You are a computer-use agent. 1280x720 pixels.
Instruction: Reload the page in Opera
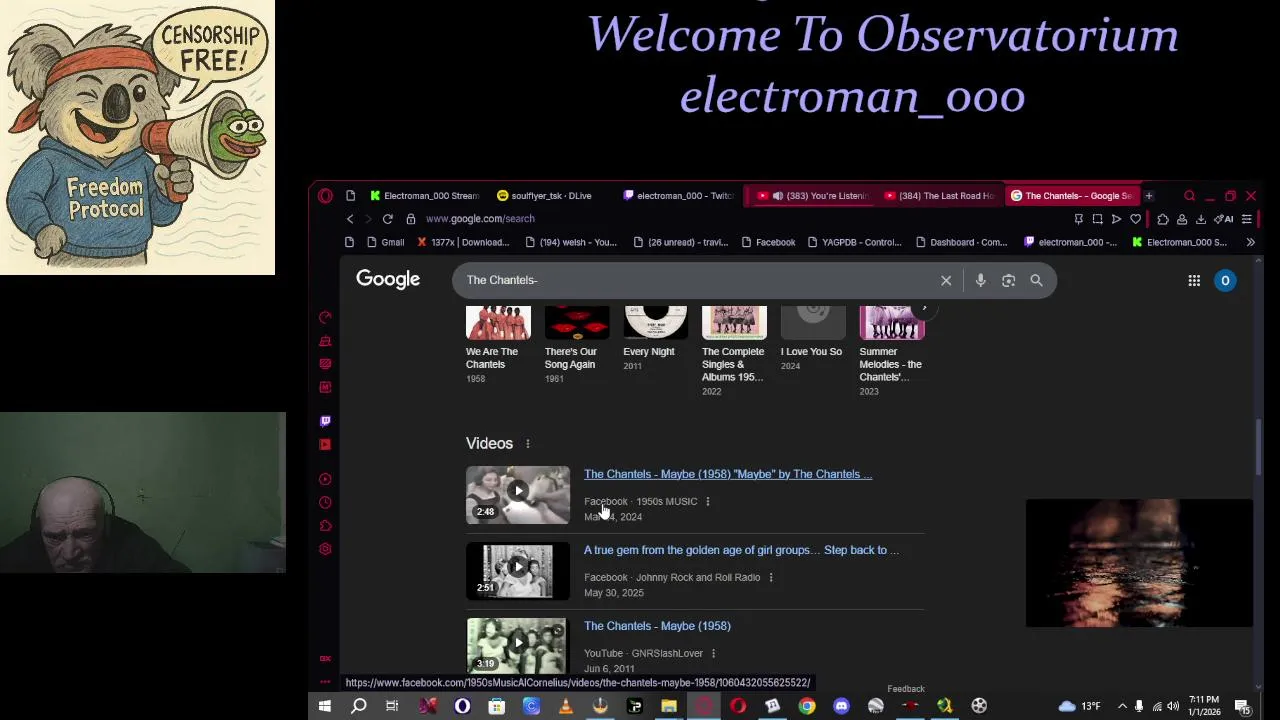point(387,219)
